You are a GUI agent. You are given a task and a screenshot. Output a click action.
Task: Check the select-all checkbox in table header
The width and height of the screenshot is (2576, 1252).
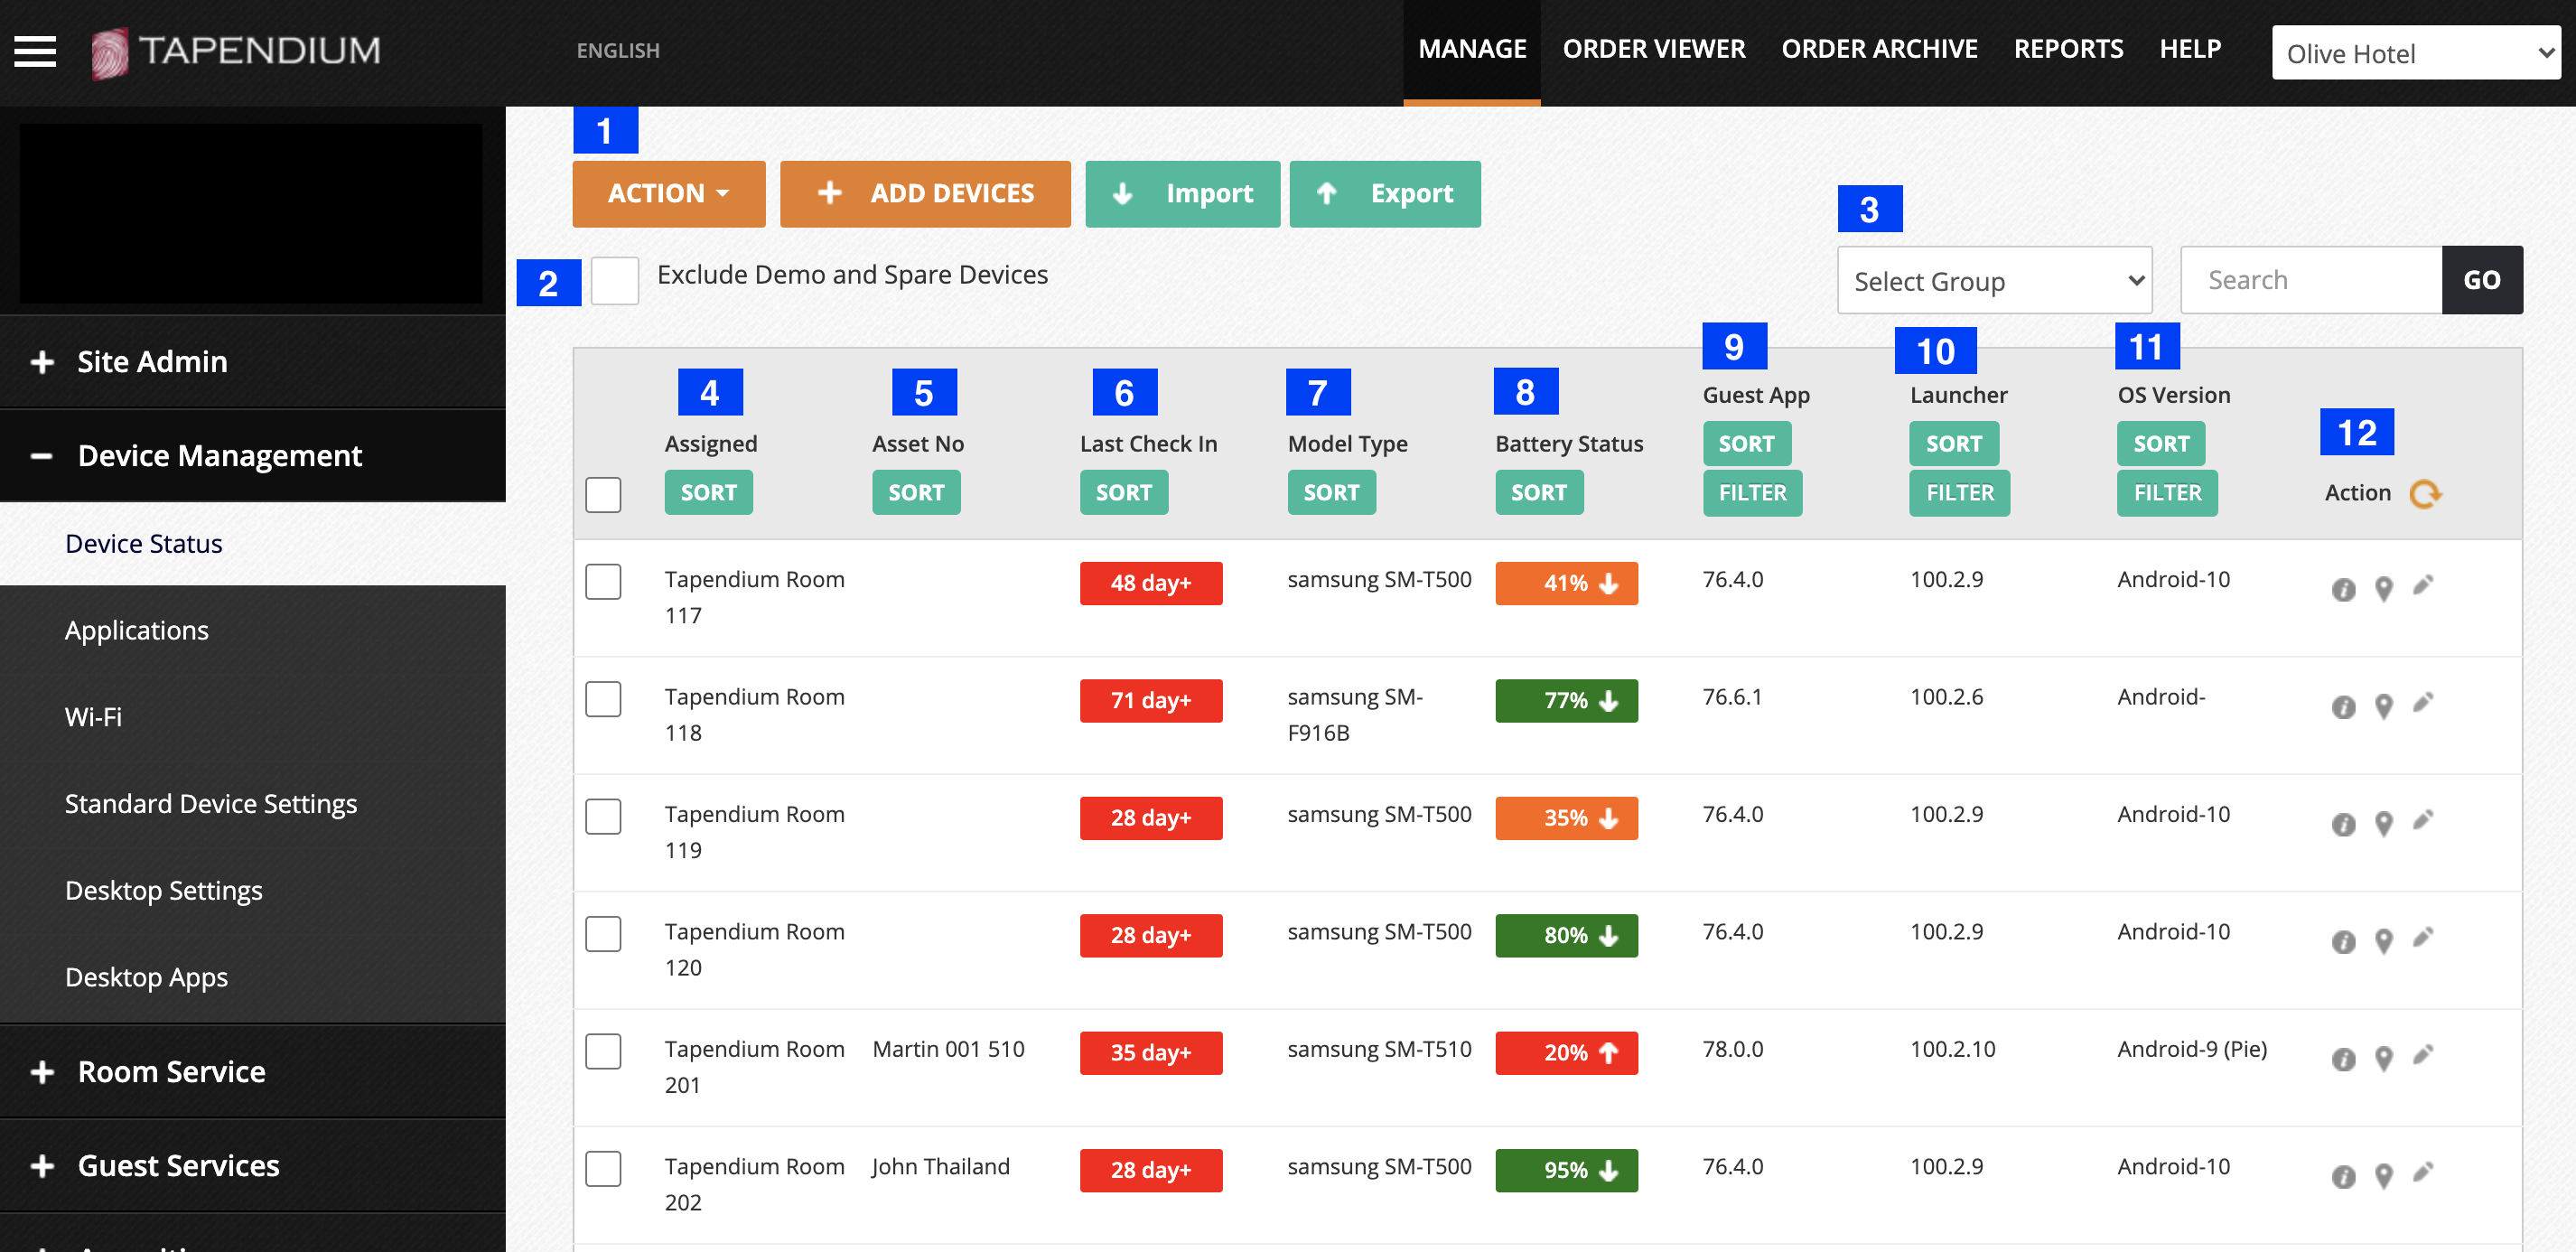pos(603,493)
